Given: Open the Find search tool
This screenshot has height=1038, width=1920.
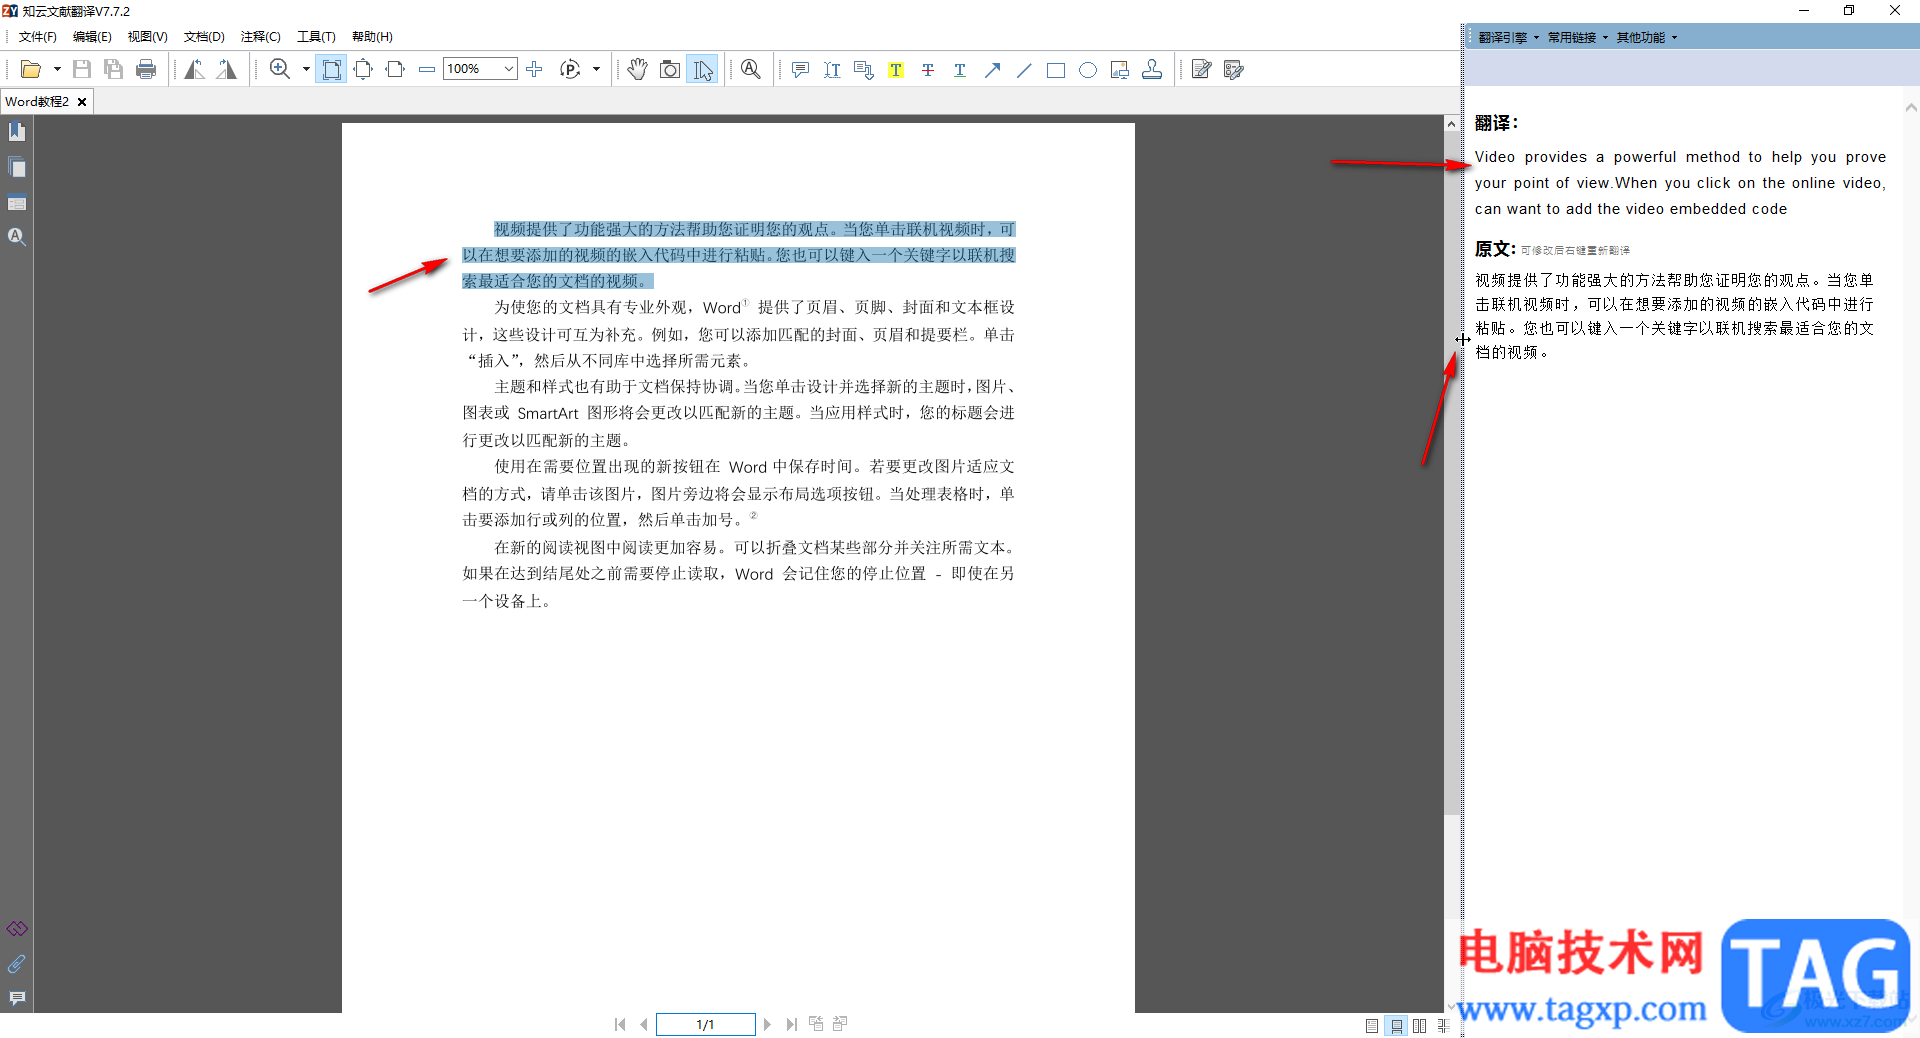Looking at the screenshot, I should [751, 69].
